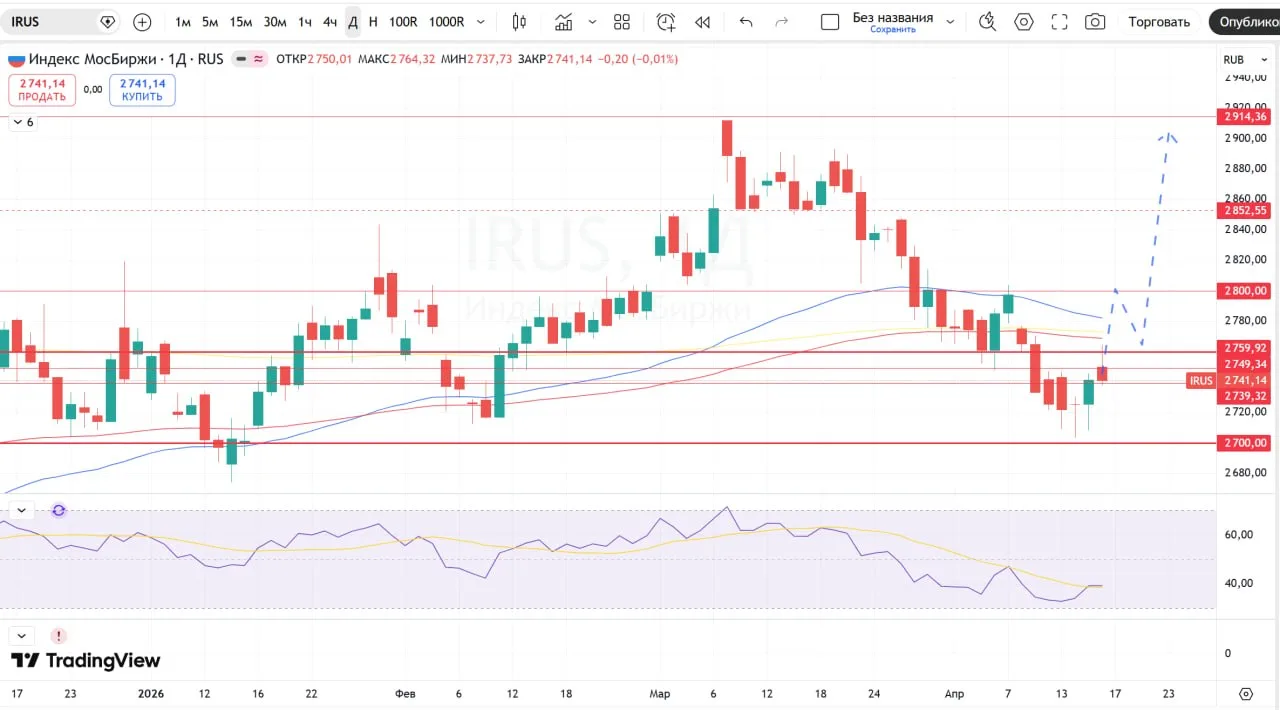Click the 2 800,00 price level label
This screenshot has height=710, width=1280.
tap(1245, 291)
